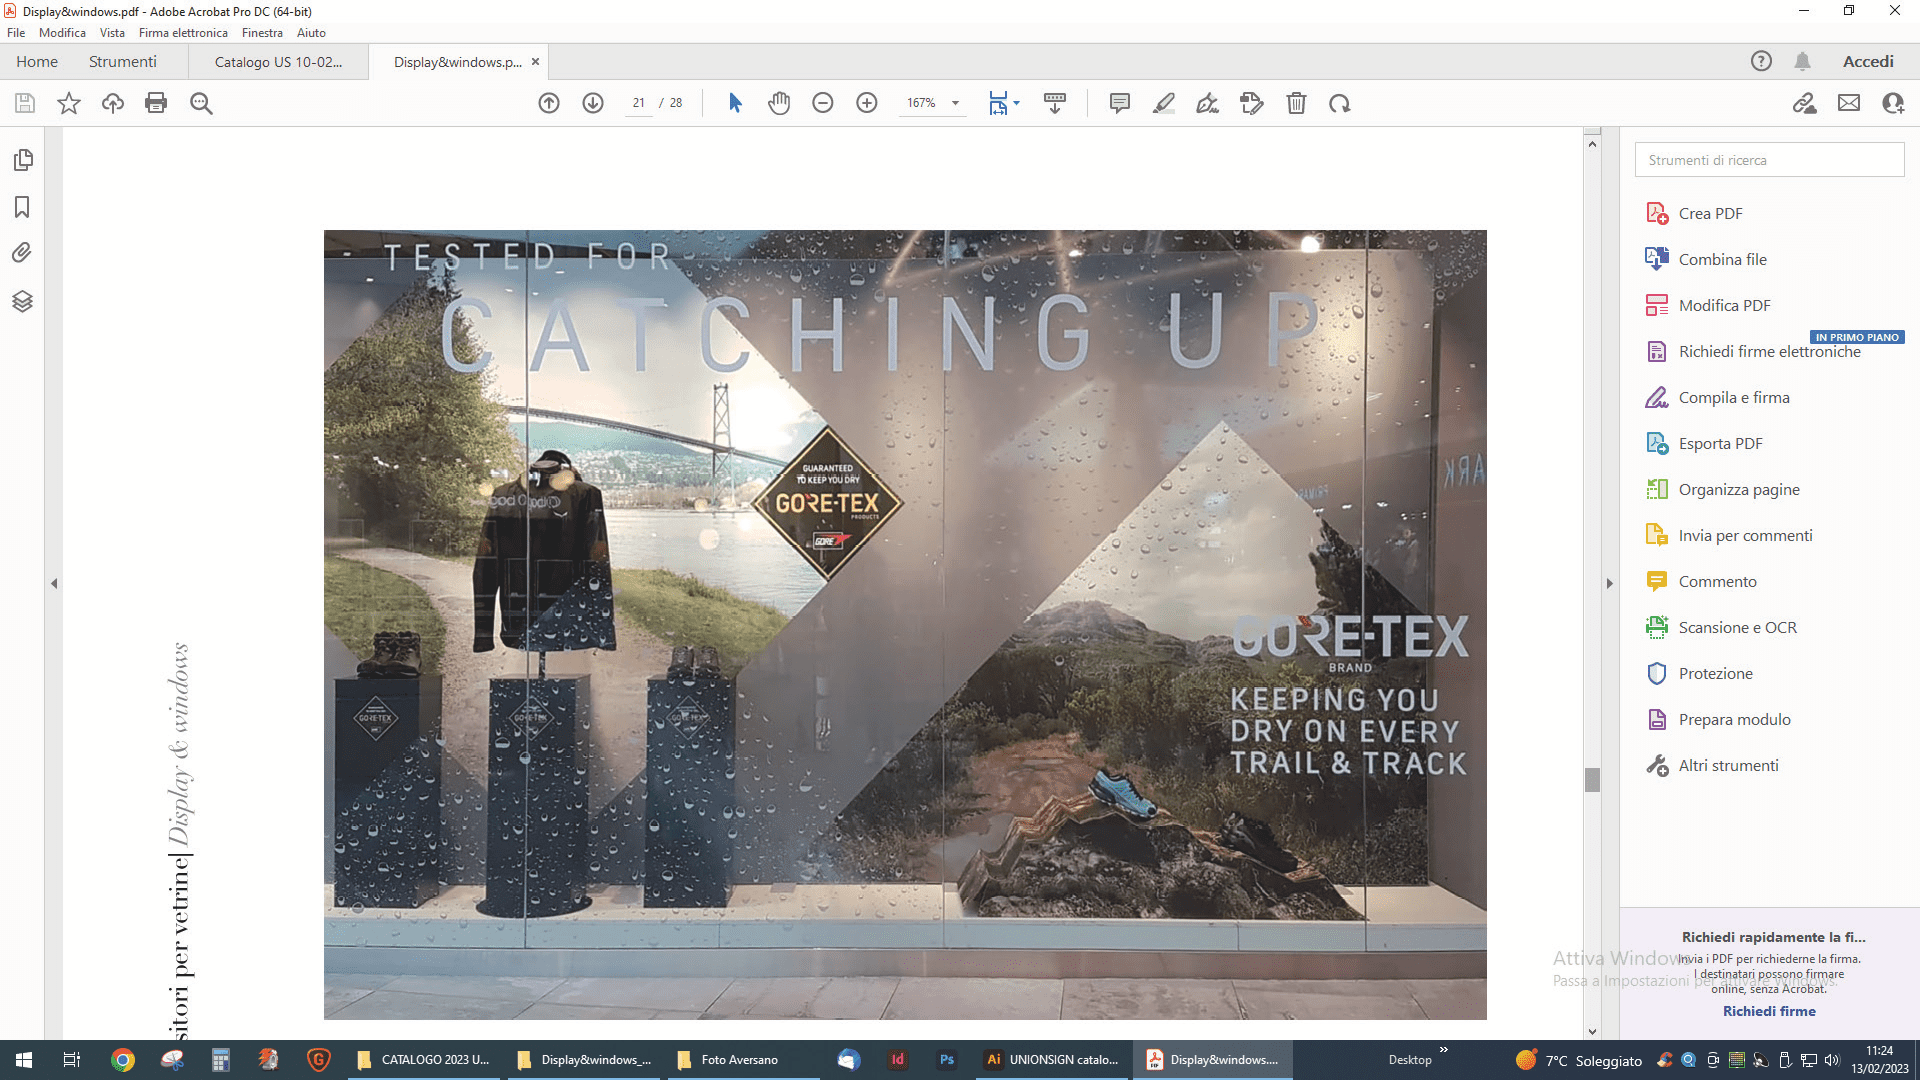Image resolution: width=1920 pixels, height=1080 pixels.
Task: Click the Richiedi firme link
Action: pyautogui.click(x=1769, y=1011)
